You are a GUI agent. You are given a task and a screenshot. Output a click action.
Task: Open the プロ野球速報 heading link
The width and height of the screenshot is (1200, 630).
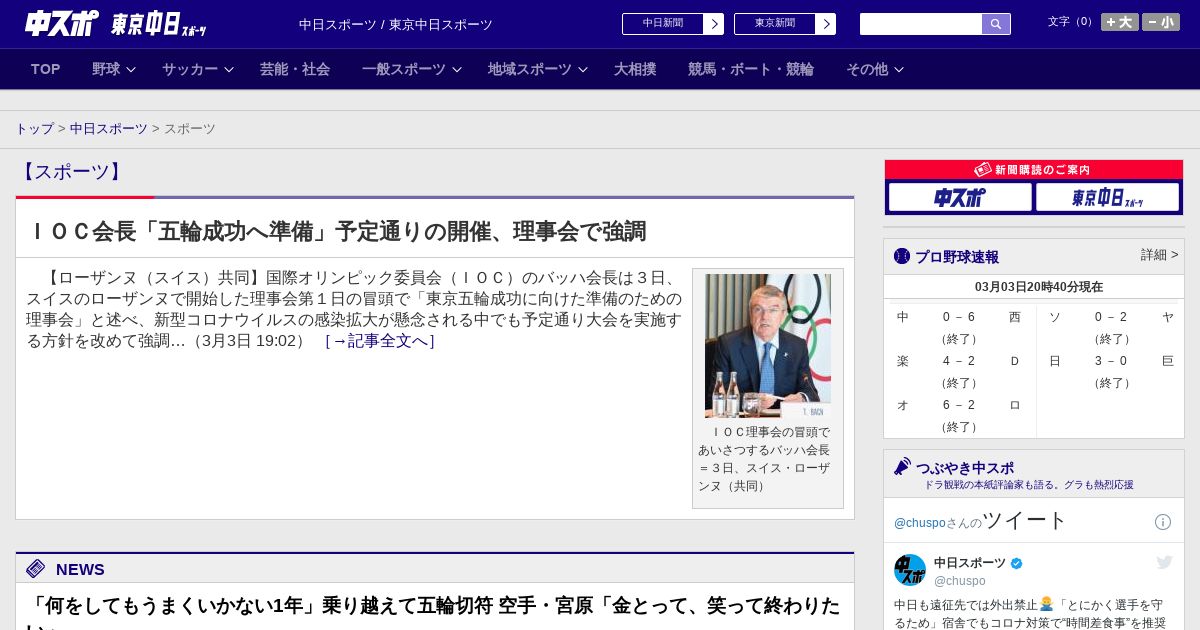(x=957, y=257)
